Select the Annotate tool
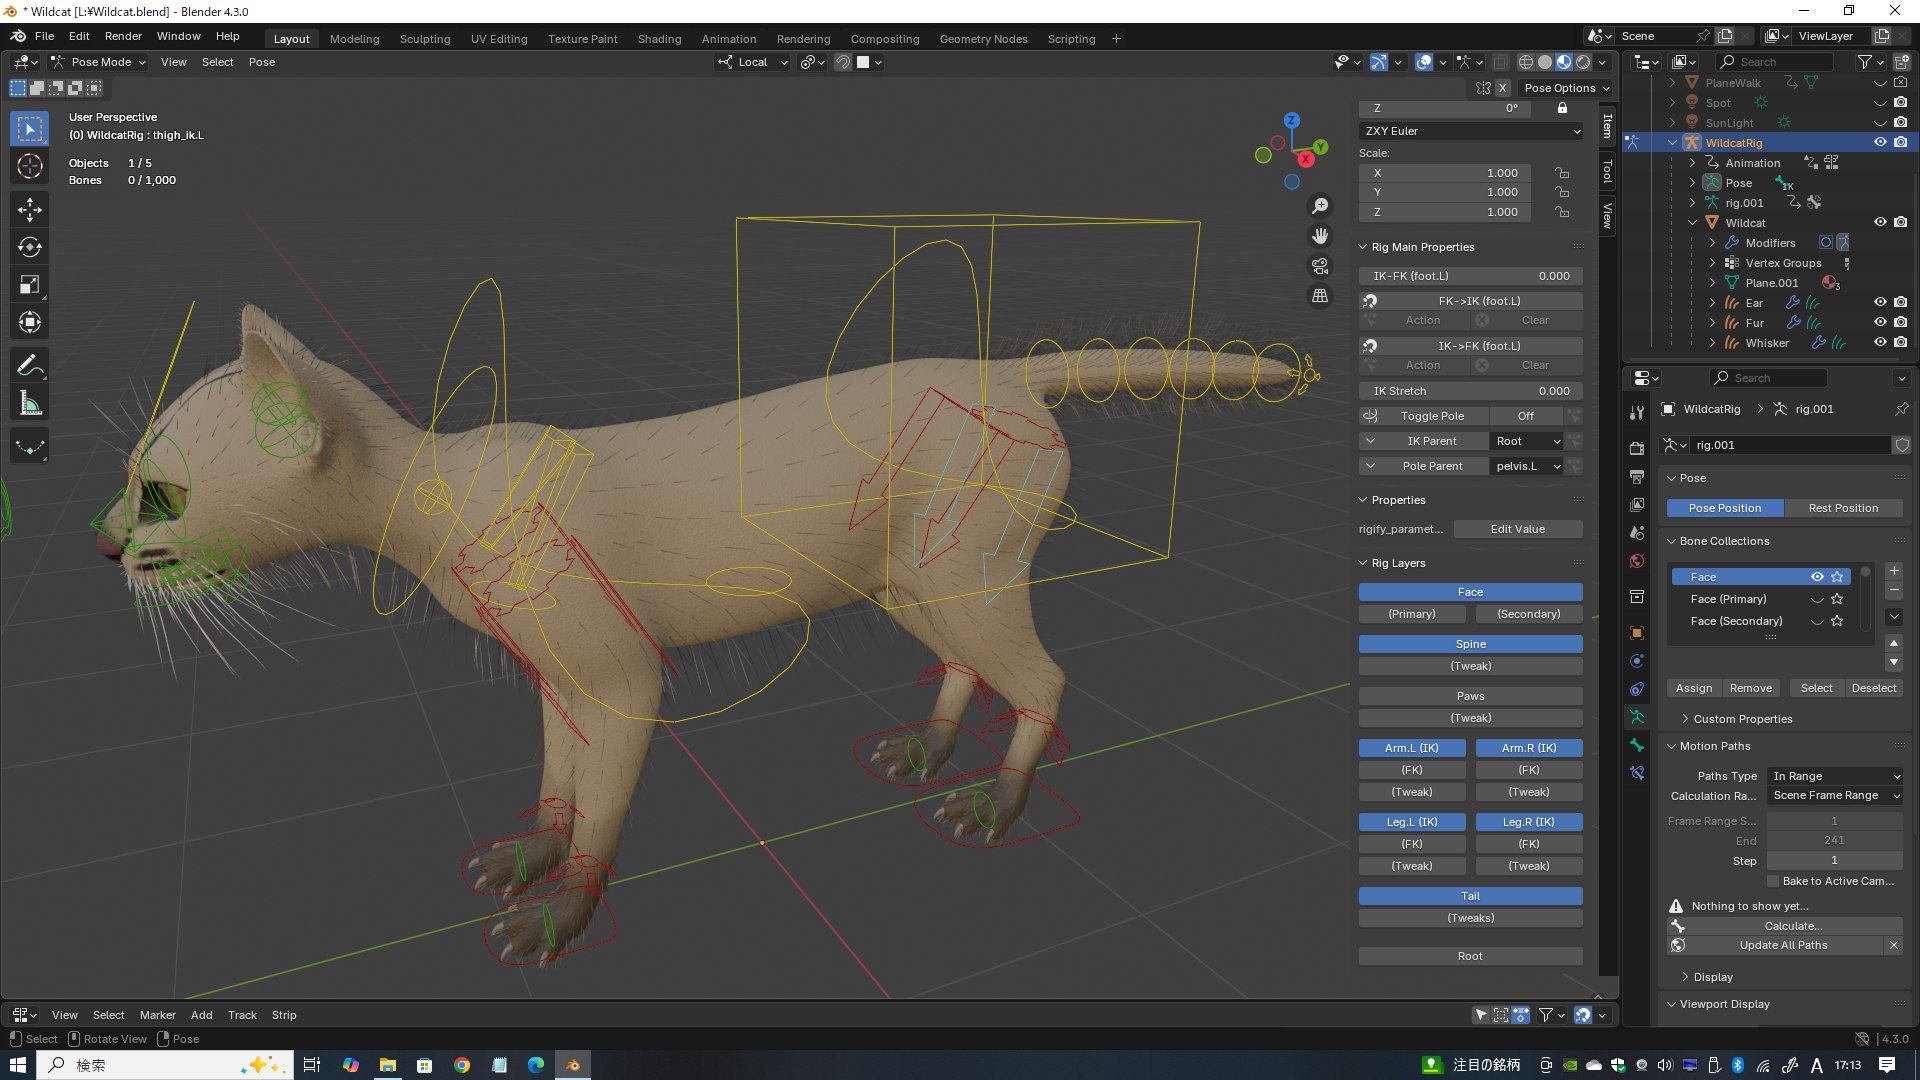Screen dimensions: 1920x1080 pos(30,366)
